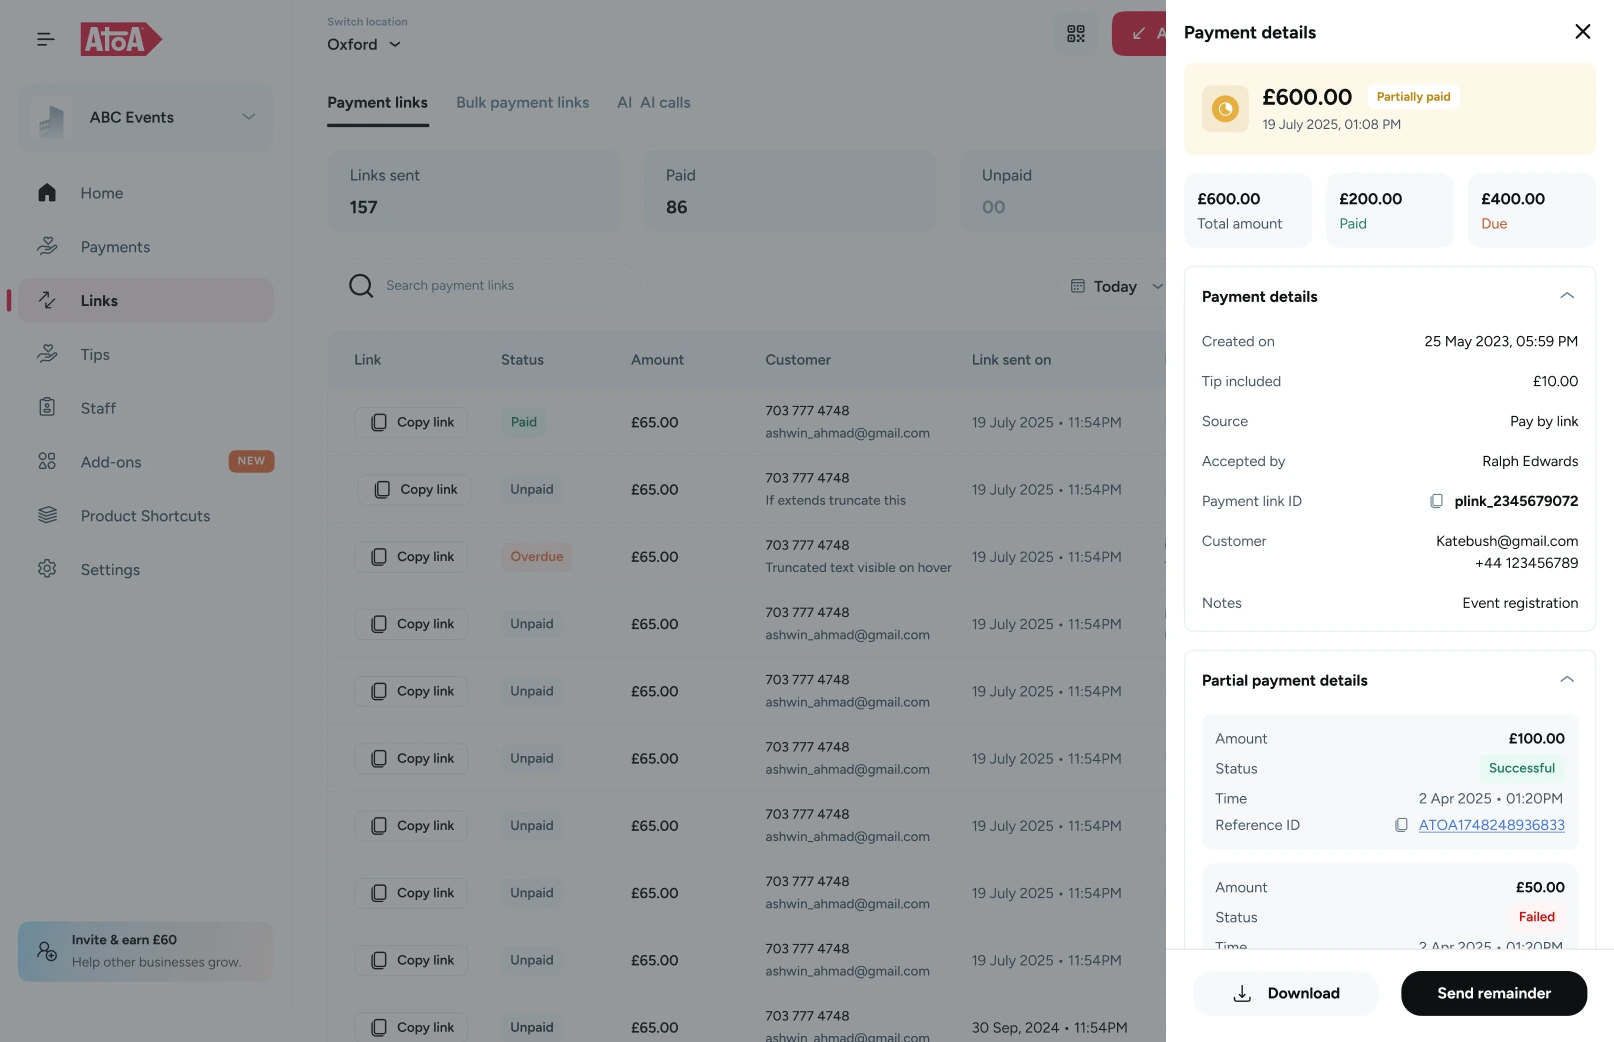This screenshot has width=1614, height=1042.
Task: Copy the payment link ID plink_2345679072
Action: click(x=1436, y=501)
